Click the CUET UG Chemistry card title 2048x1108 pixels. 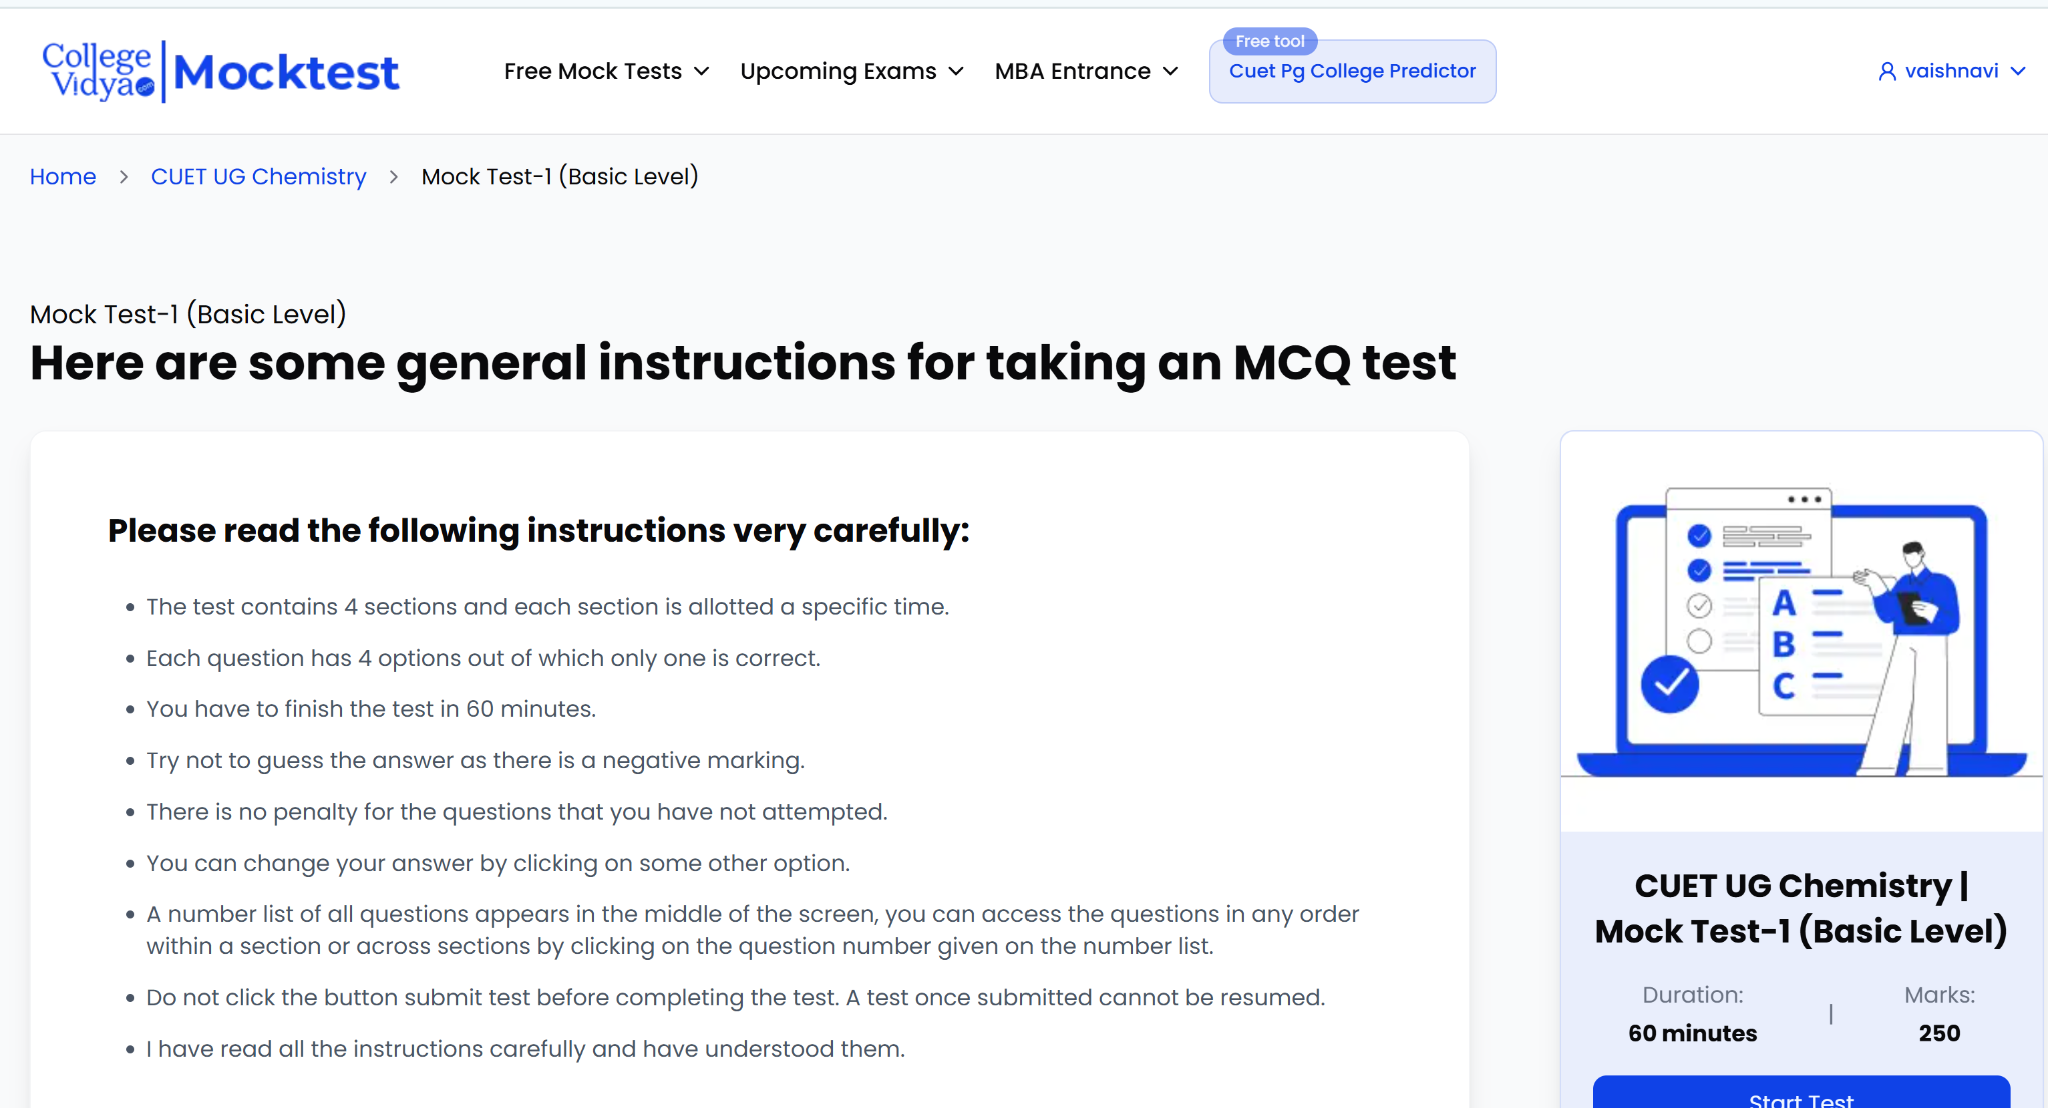[x=1801, y=908]
